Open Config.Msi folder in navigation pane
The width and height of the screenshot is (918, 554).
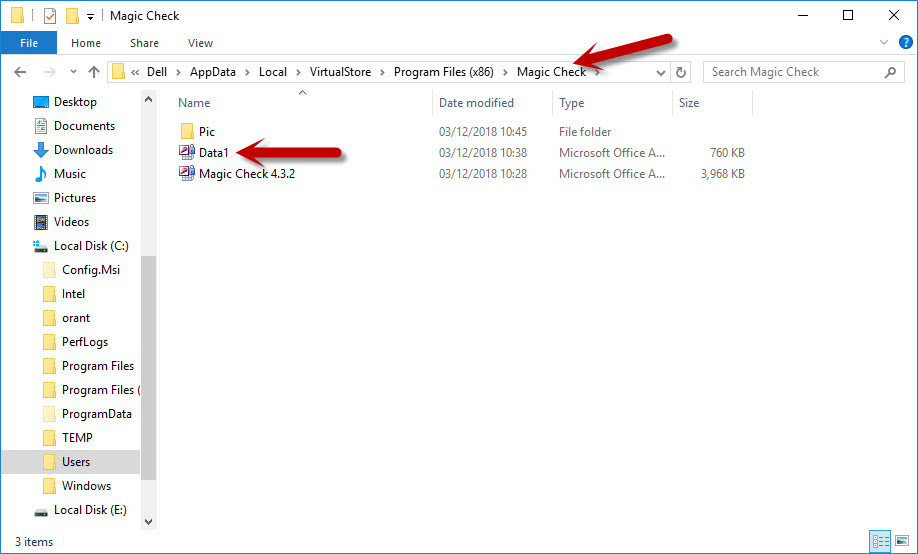pyautogui.click(x=91, y=270)
